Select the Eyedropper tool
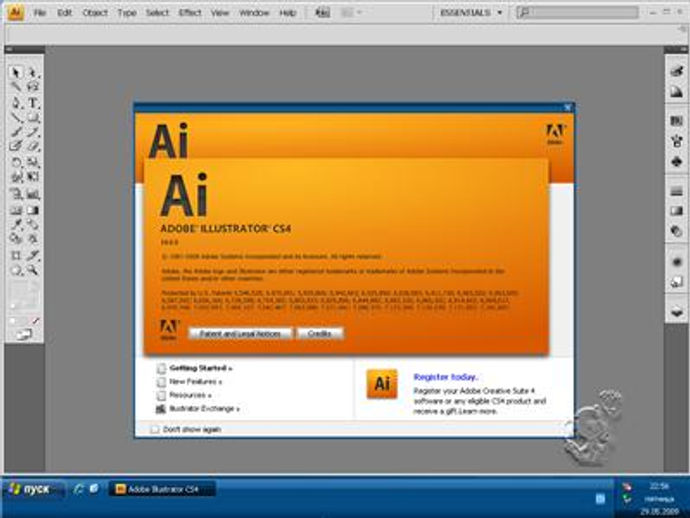Screen dimensions: 690x518 tap(16, 224)
